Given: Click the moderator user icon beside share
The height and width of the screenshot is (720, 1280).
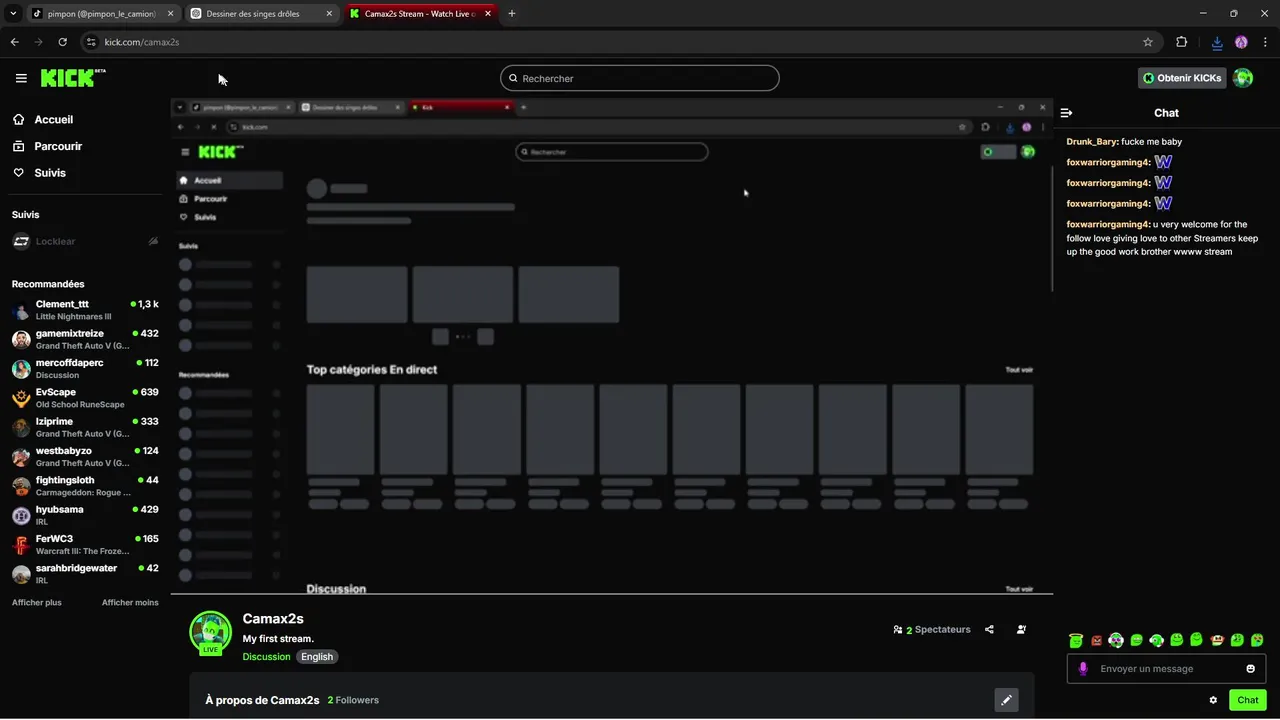Looking at the screenshot, I should pyautogui.click(x=1021, y=630).
